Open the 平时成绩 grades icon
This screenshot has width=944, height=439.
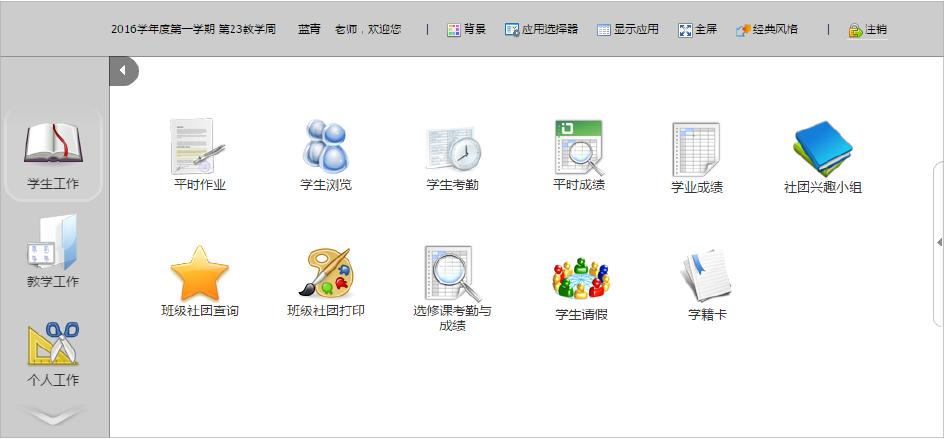pos(579,148)
